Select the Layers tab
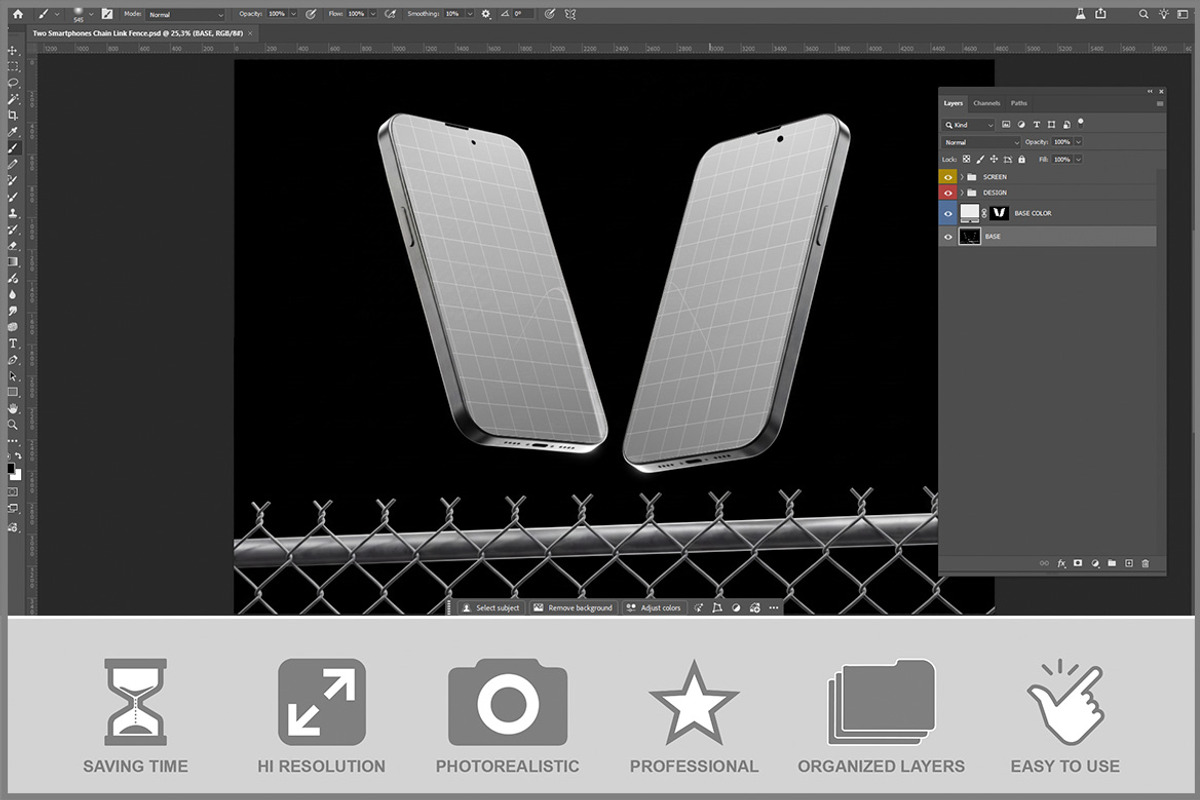 (953, 103)
